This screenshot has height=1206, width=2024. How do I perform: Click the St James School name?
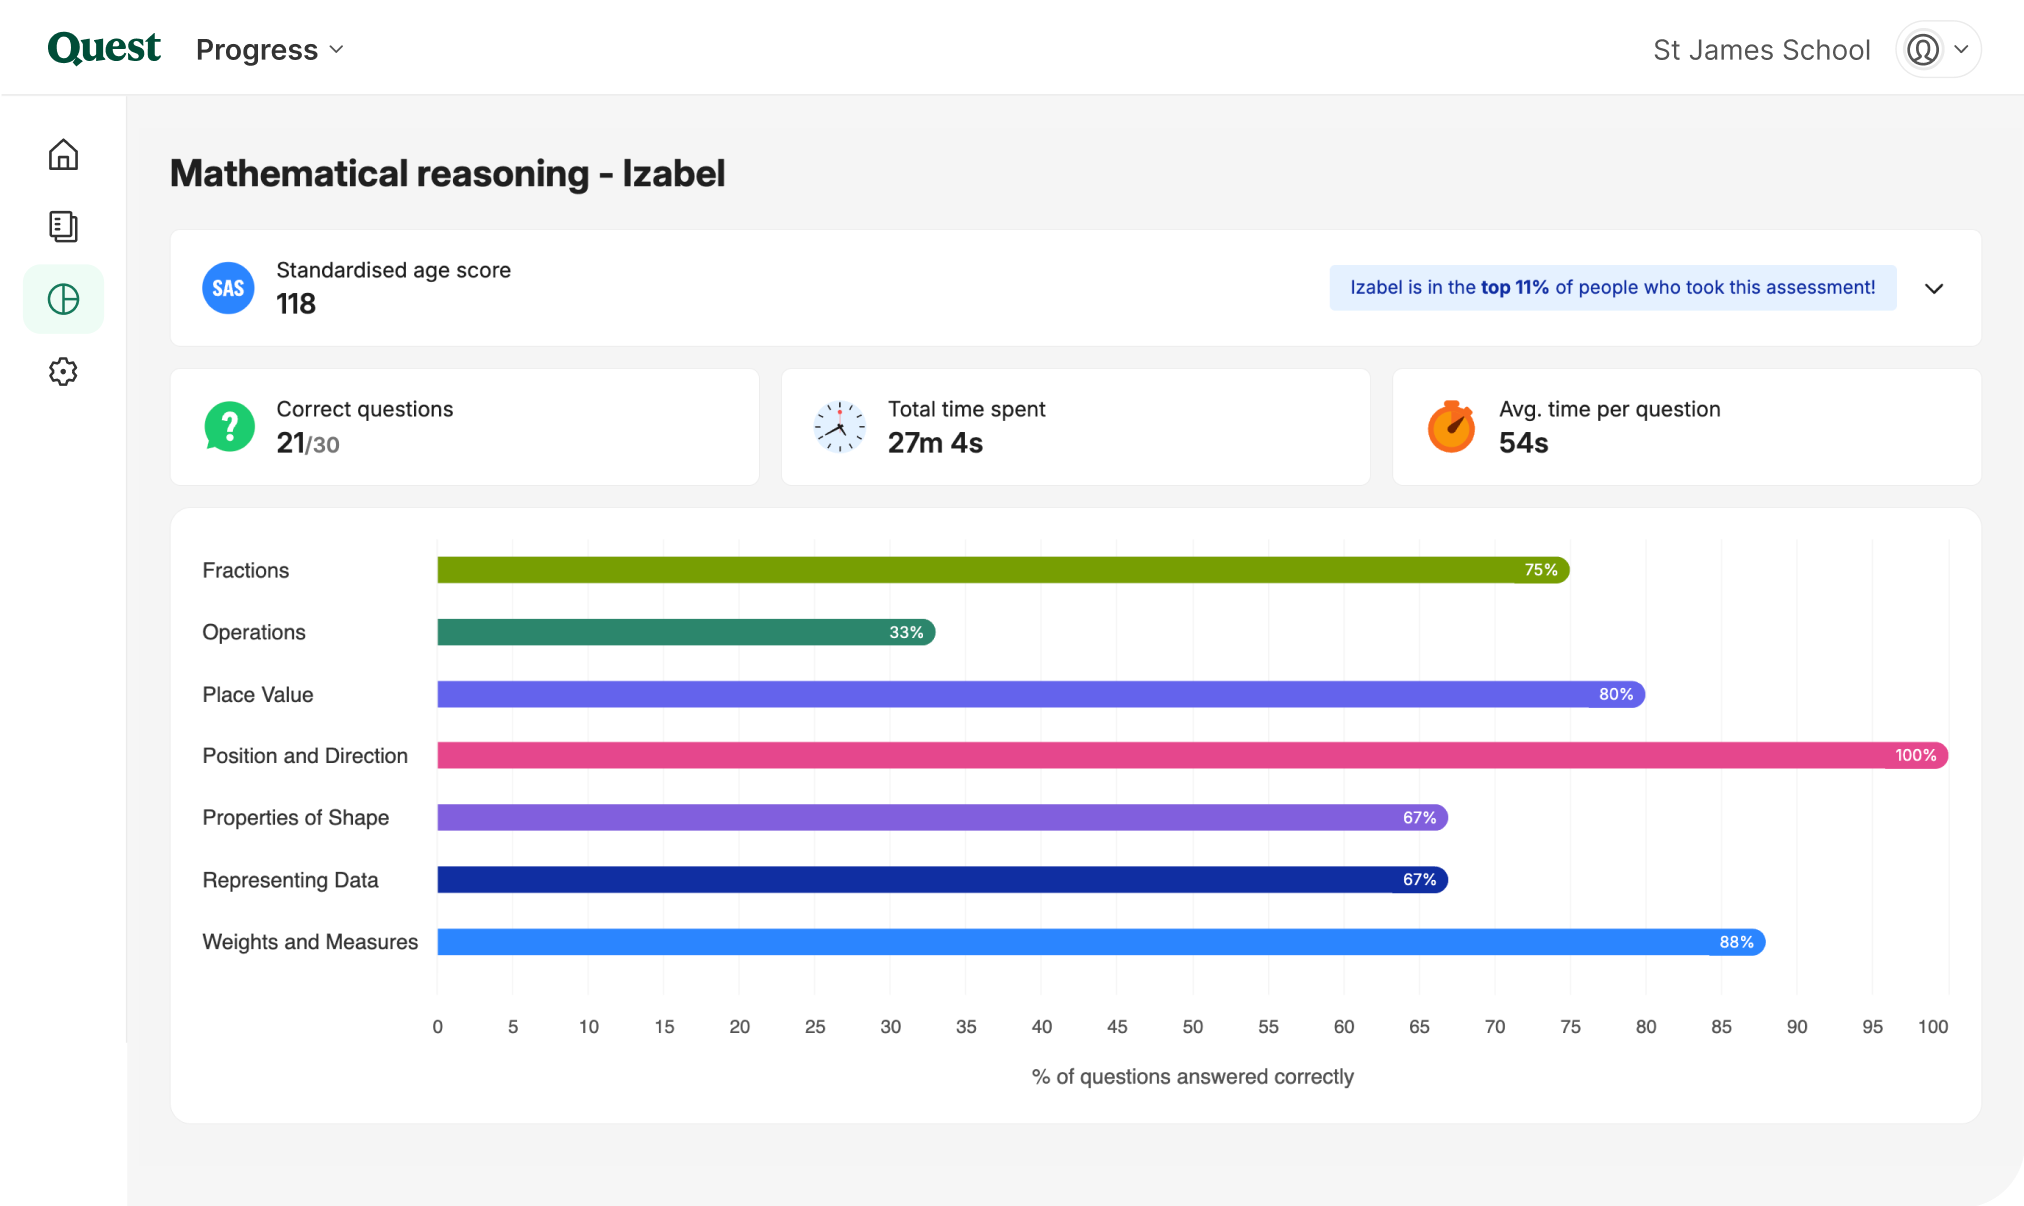tap(1761, 50)
